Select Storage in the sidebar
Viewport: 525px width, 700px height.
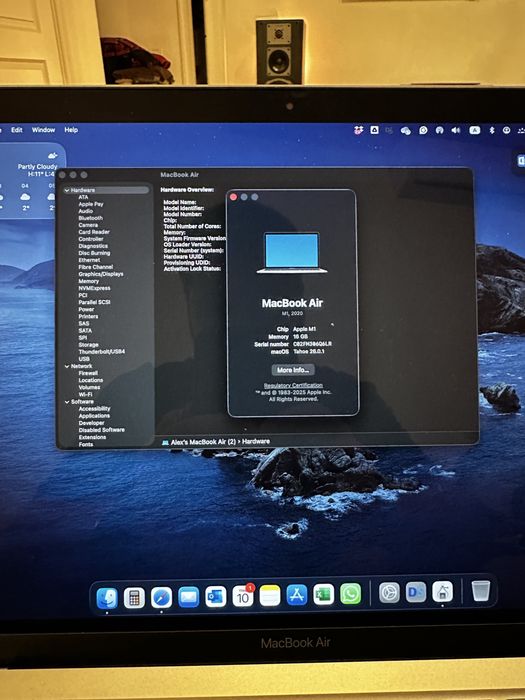[x=88, y=345]
